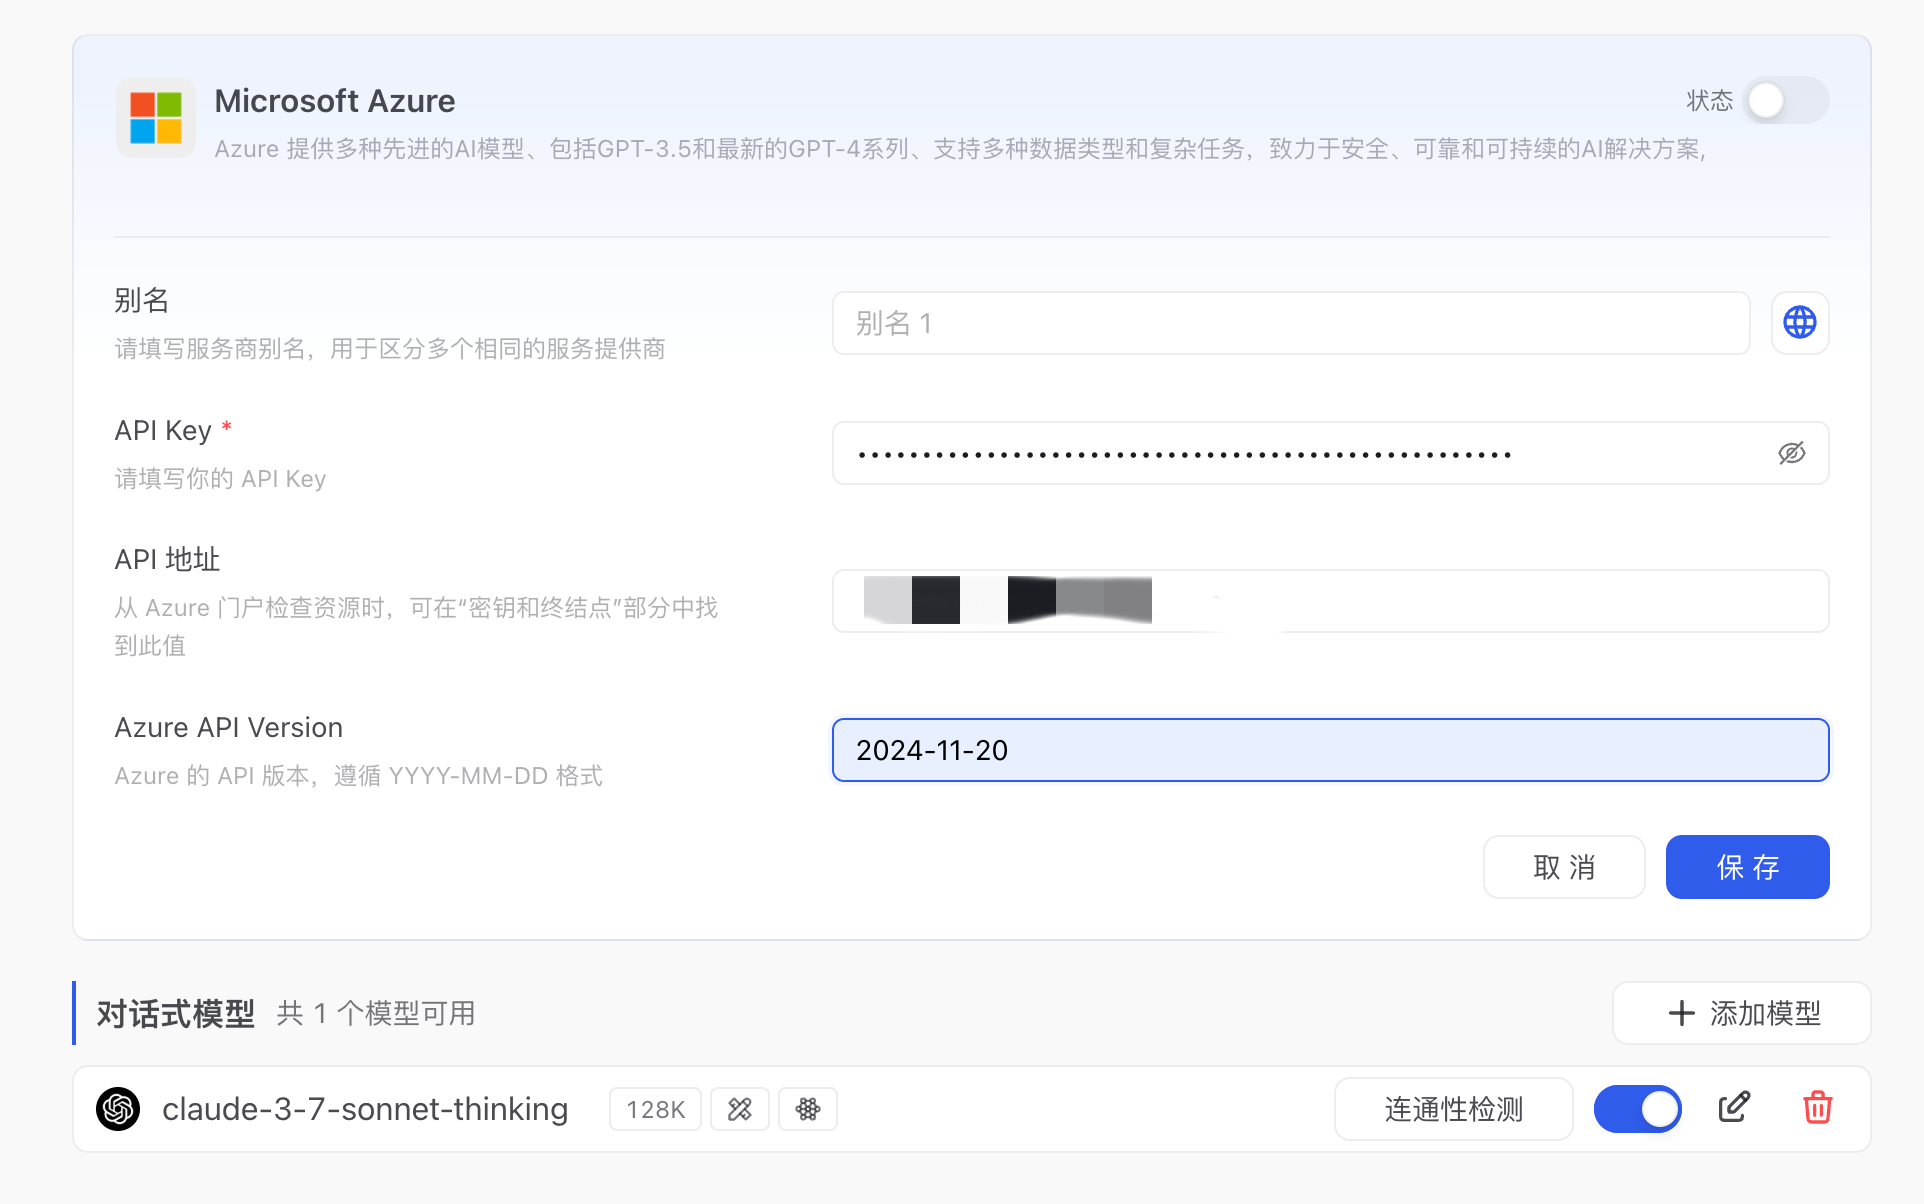Click the 对话式模型 section heading

(x=176, y=1013)
